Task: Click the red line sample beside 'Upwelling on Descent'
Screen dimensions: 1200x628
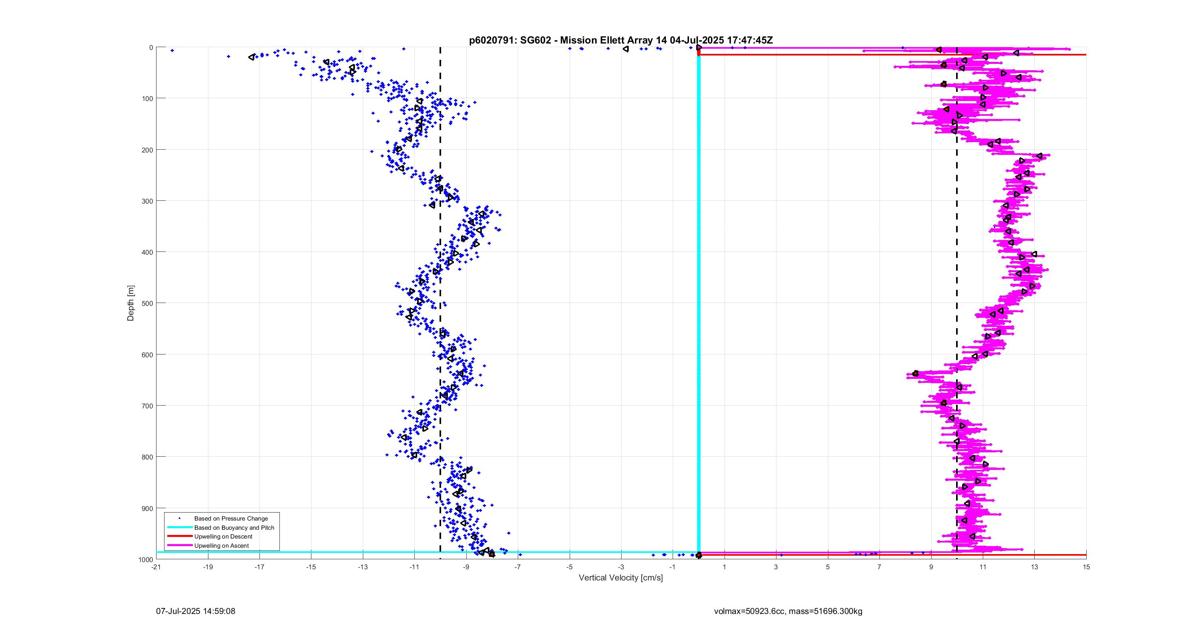Action: tap(179, 536)
